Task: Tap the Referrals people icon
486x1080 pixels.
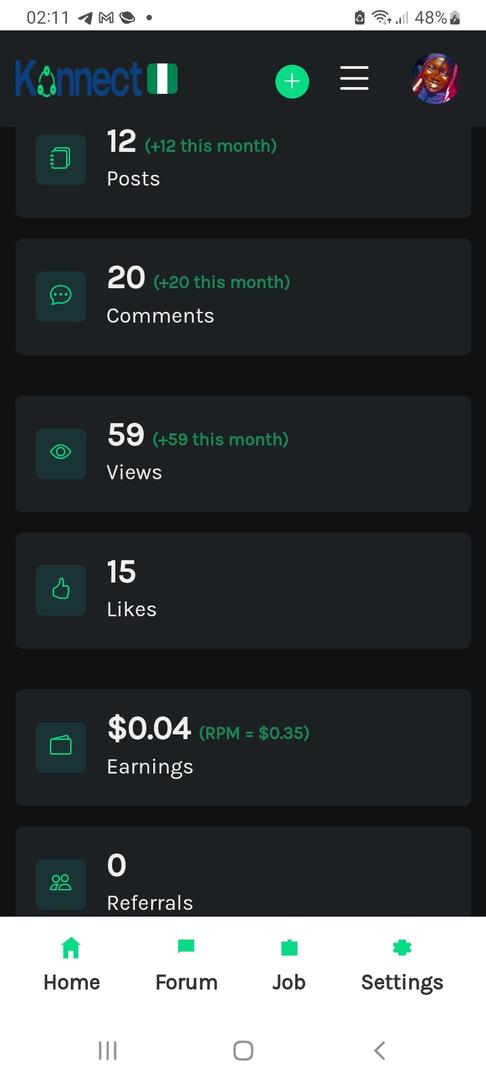Action: pos(61,884)
